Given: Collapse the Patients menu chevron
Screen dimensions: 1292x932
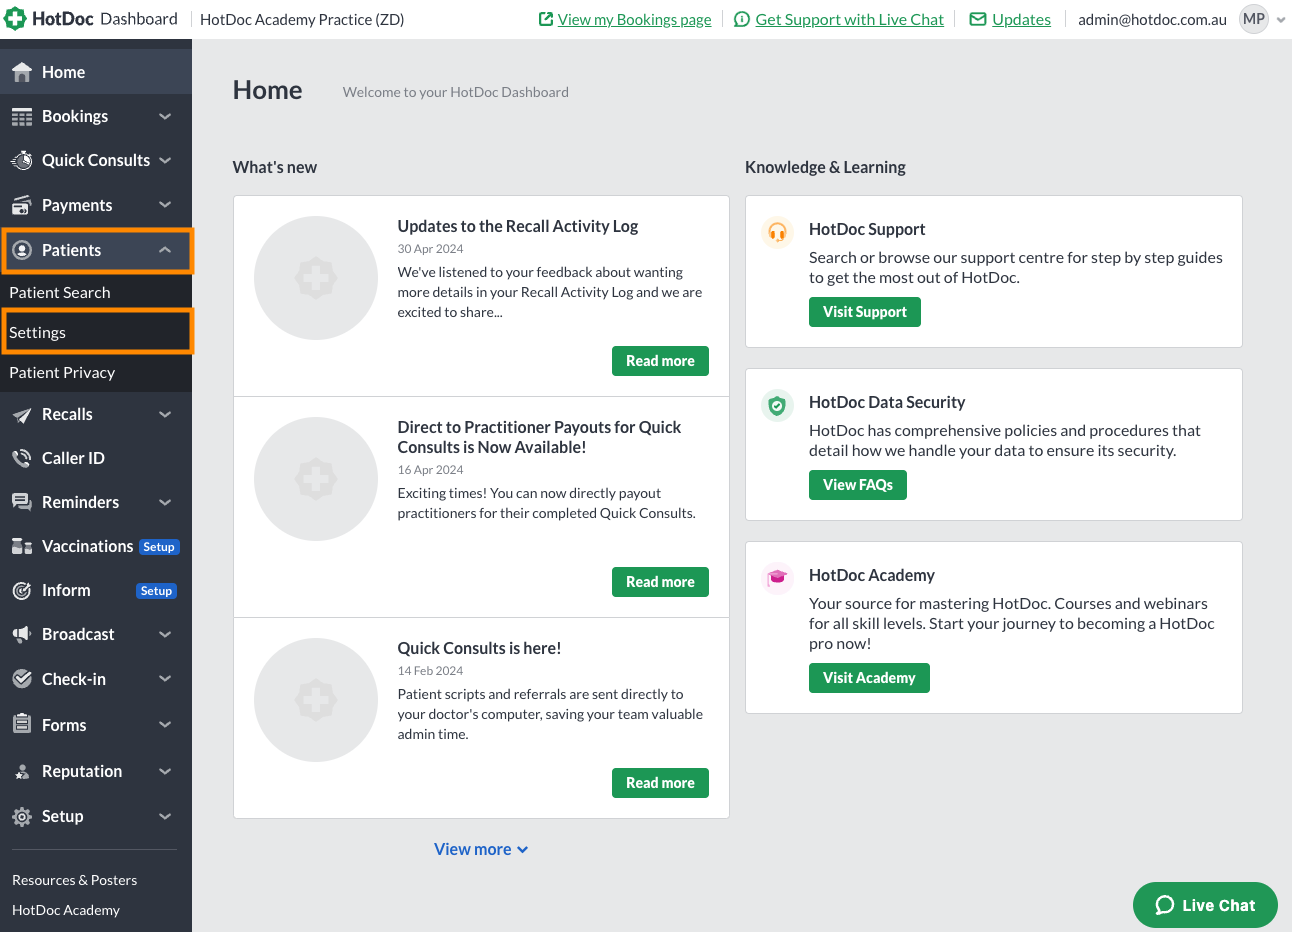Looking at the screenshot, I should (x=165, y=250).
